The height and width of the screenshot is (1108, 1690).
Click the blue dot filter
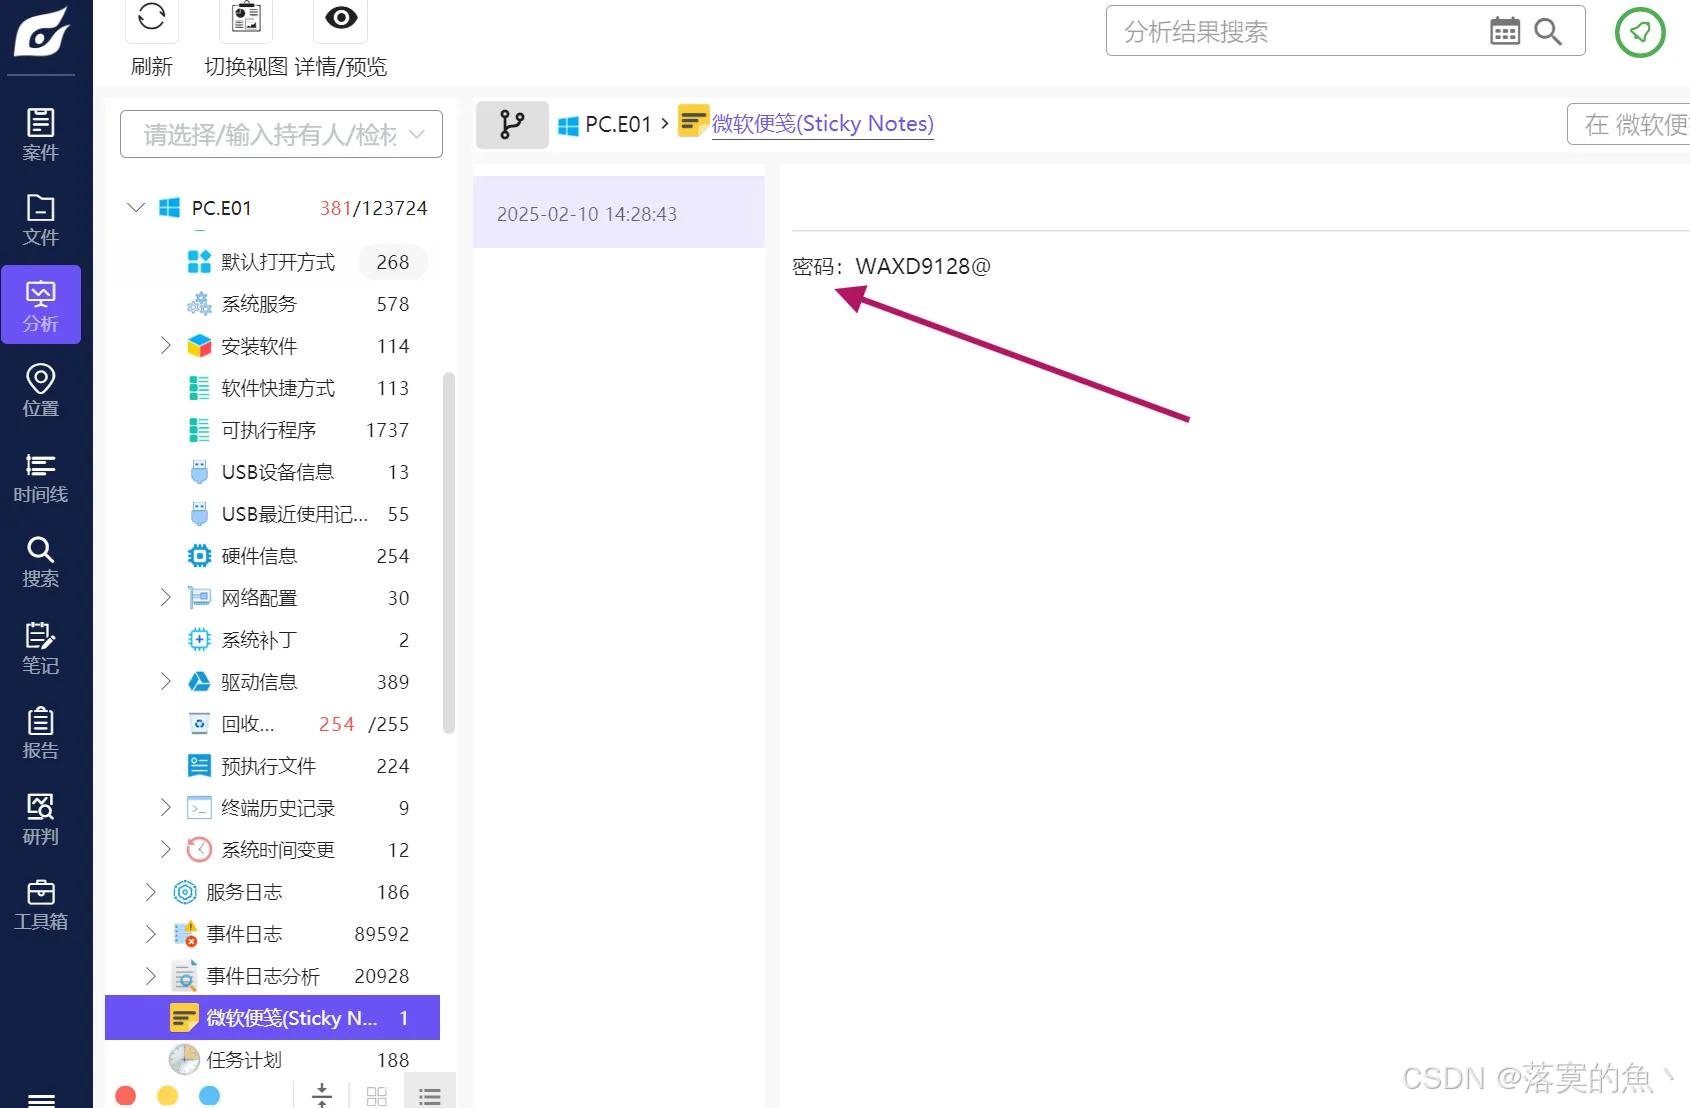point(210,1096)
